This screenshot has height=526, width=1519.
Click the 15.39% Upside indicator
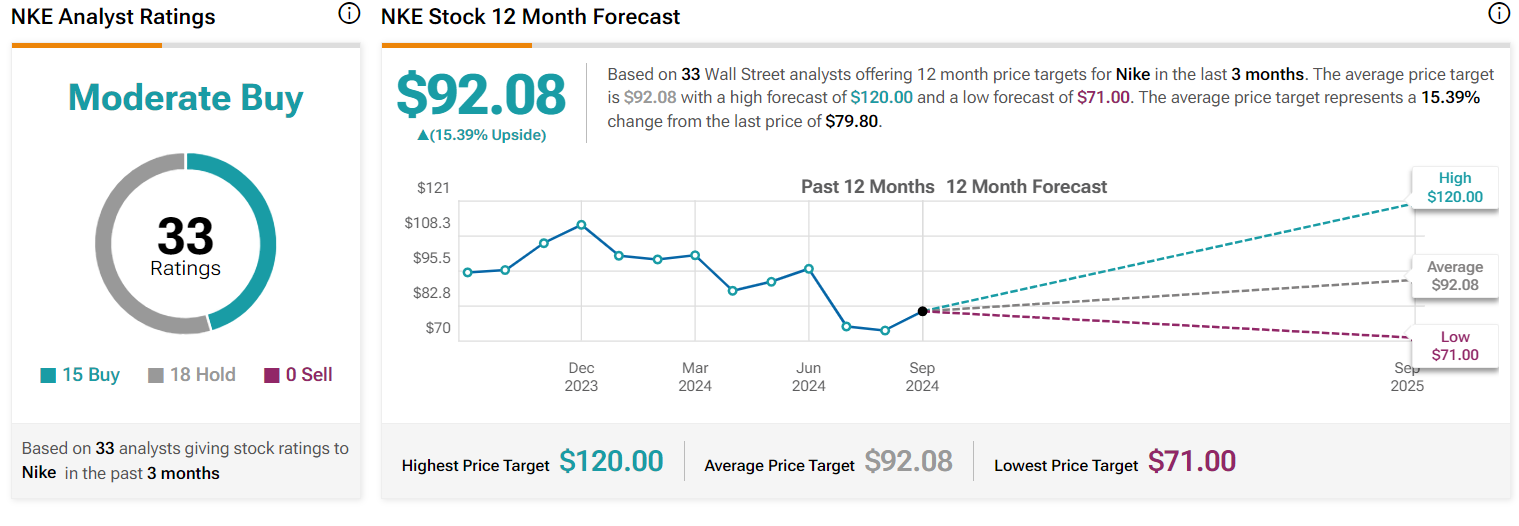click(x=481, y=135)
